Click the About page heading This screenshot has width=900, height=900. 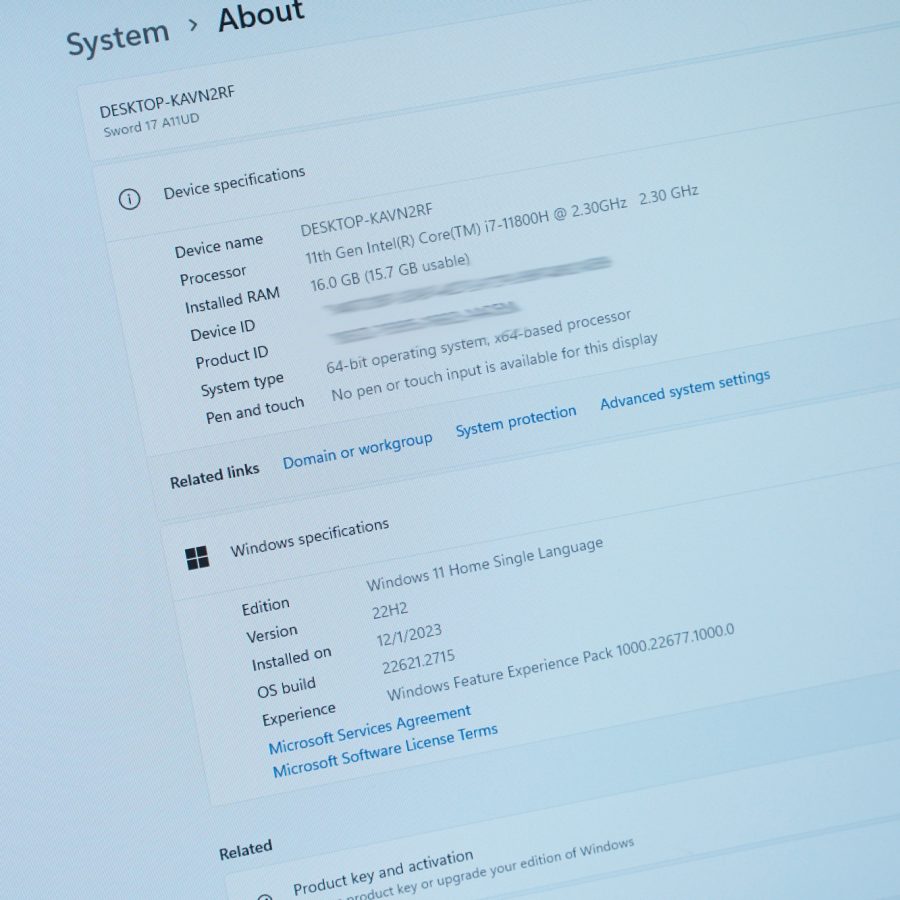(261, 15)
